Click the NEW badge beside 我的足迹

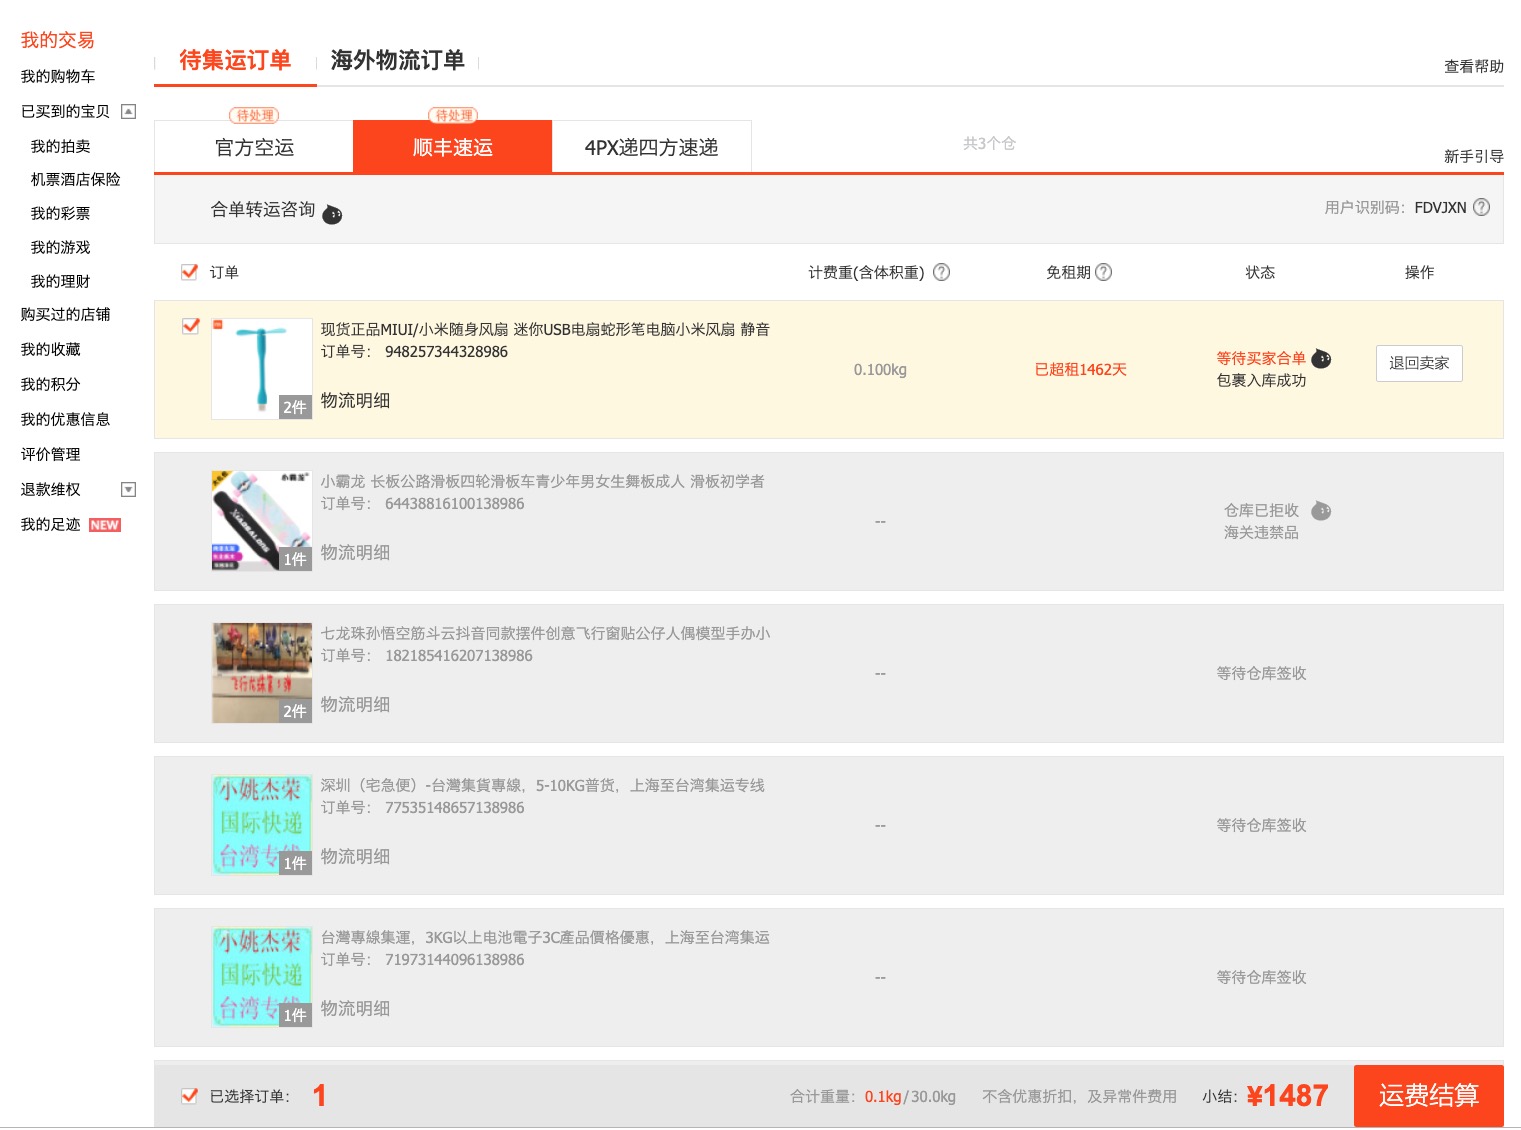coord(105,525)
